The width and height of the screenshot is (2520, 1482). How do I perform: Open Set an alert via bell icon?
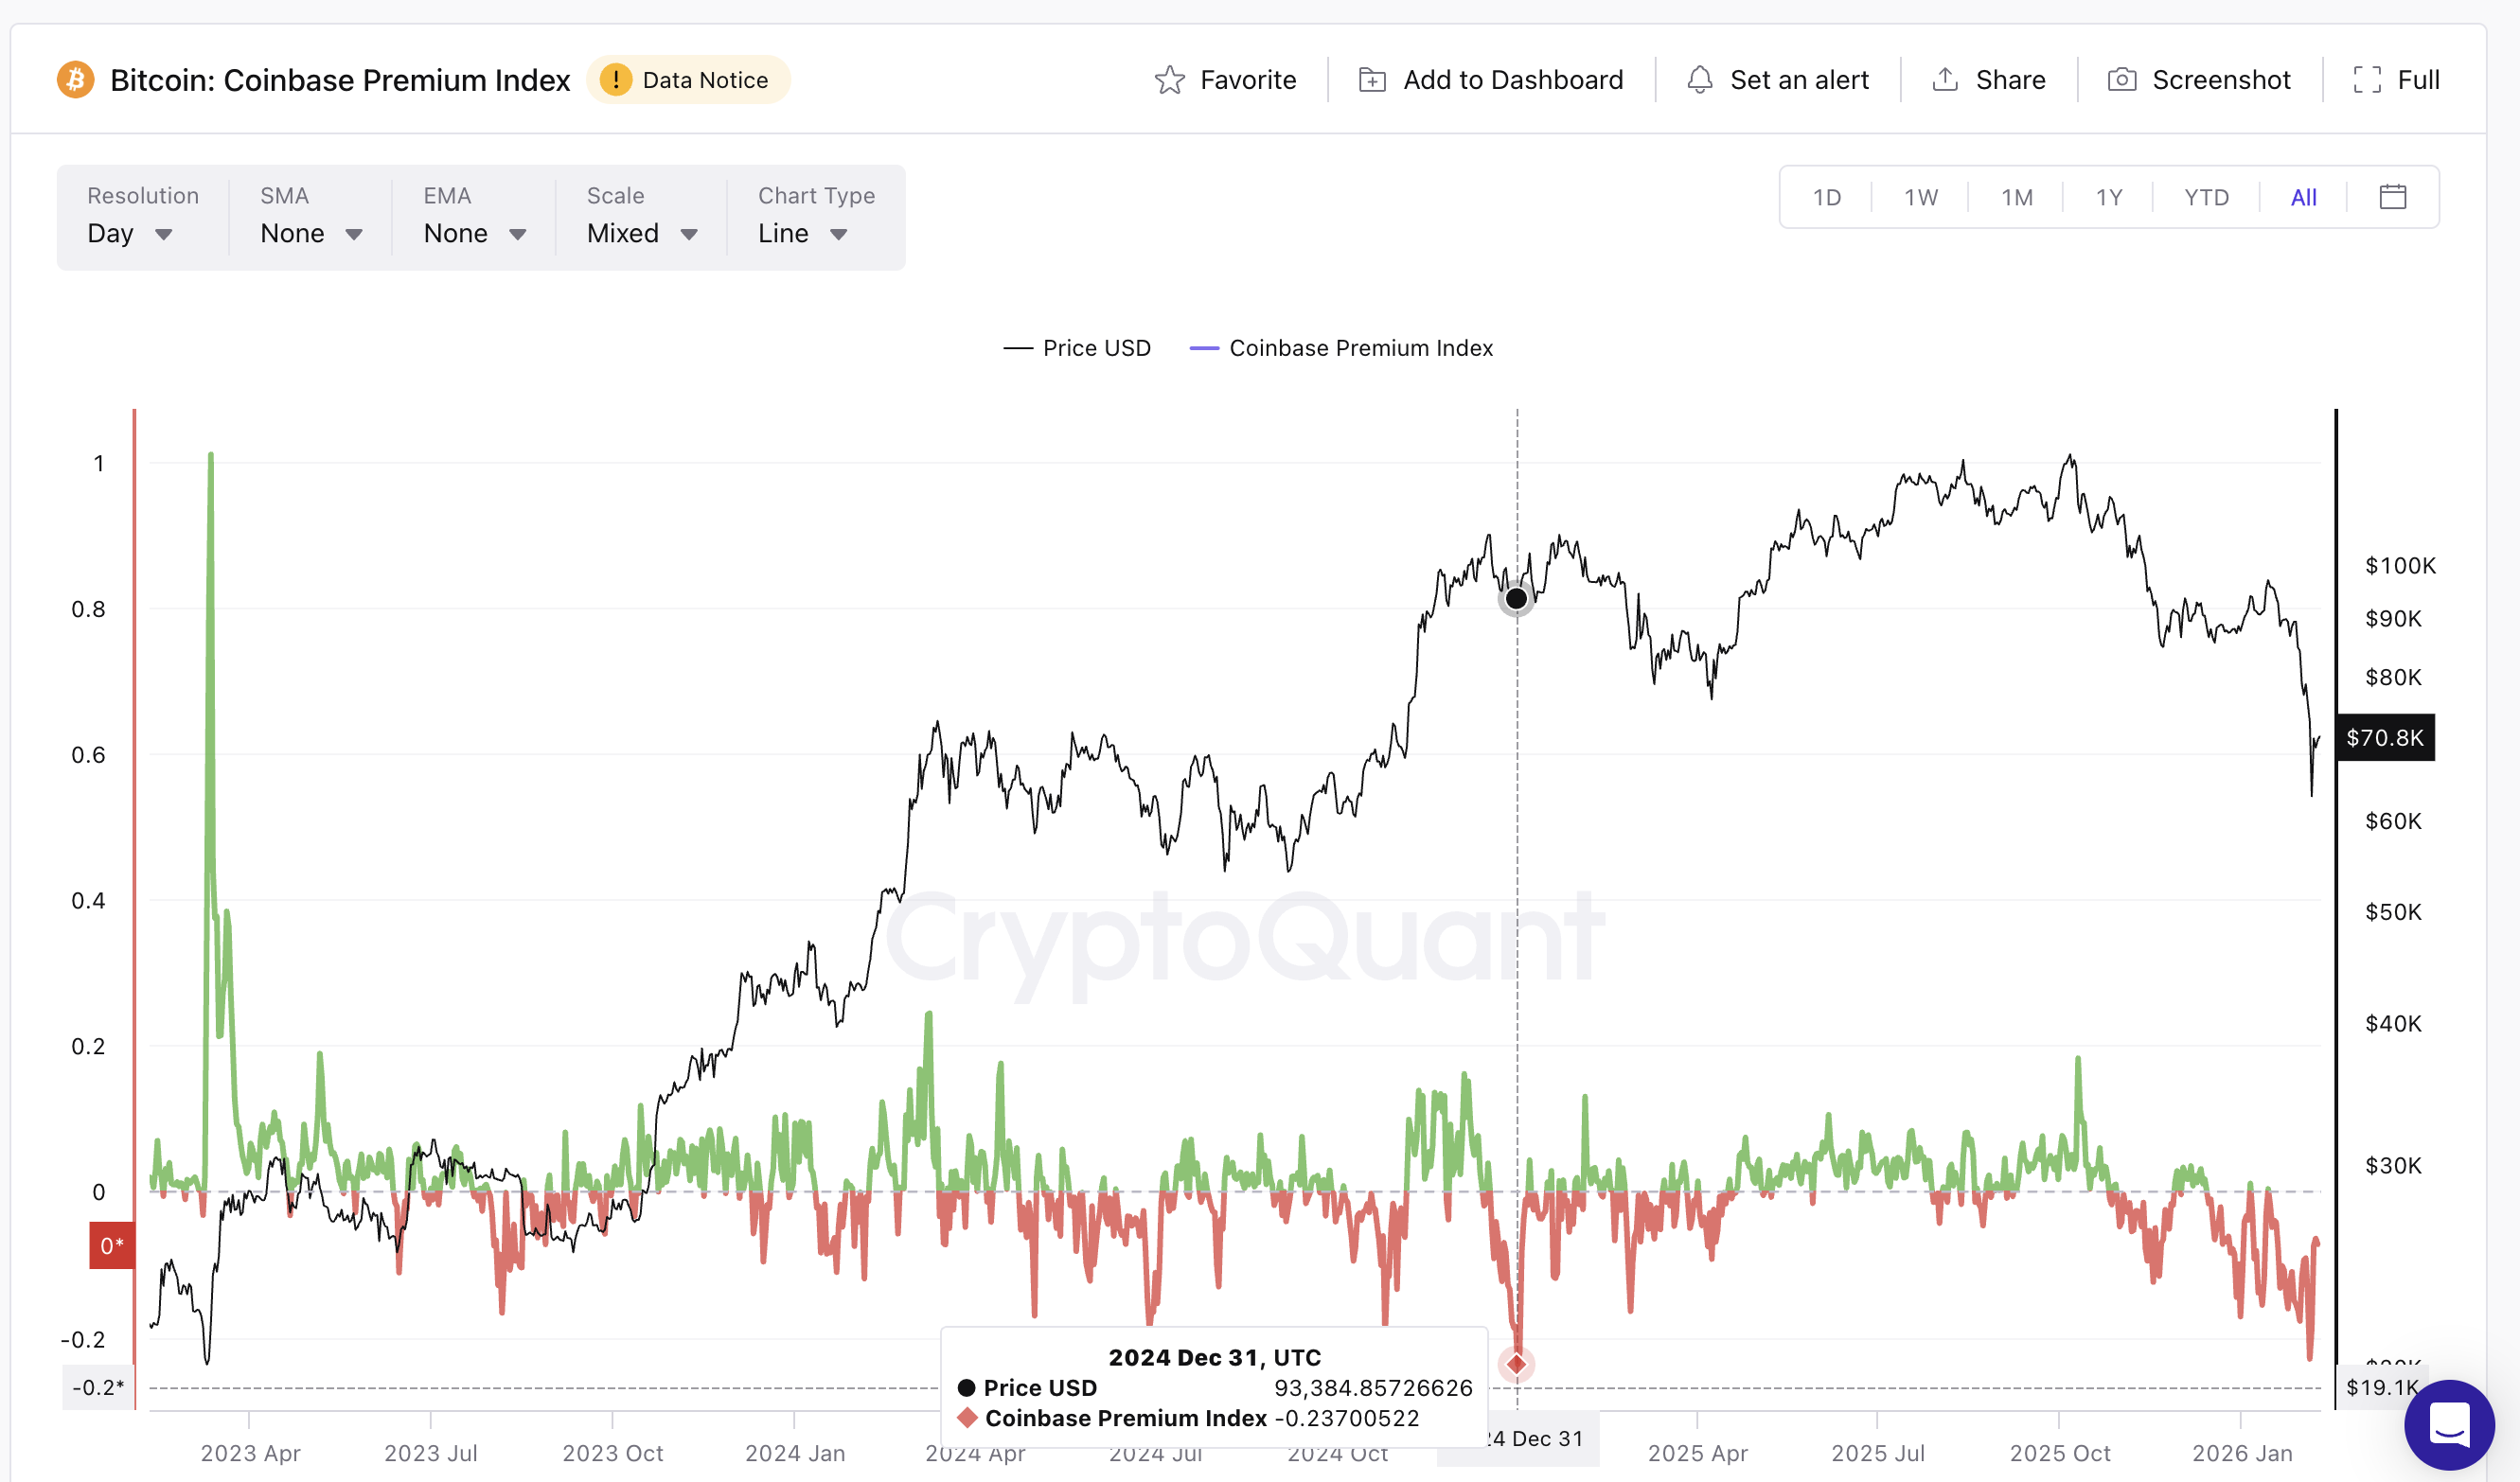pyautogui.click(x=1700, y=79)
